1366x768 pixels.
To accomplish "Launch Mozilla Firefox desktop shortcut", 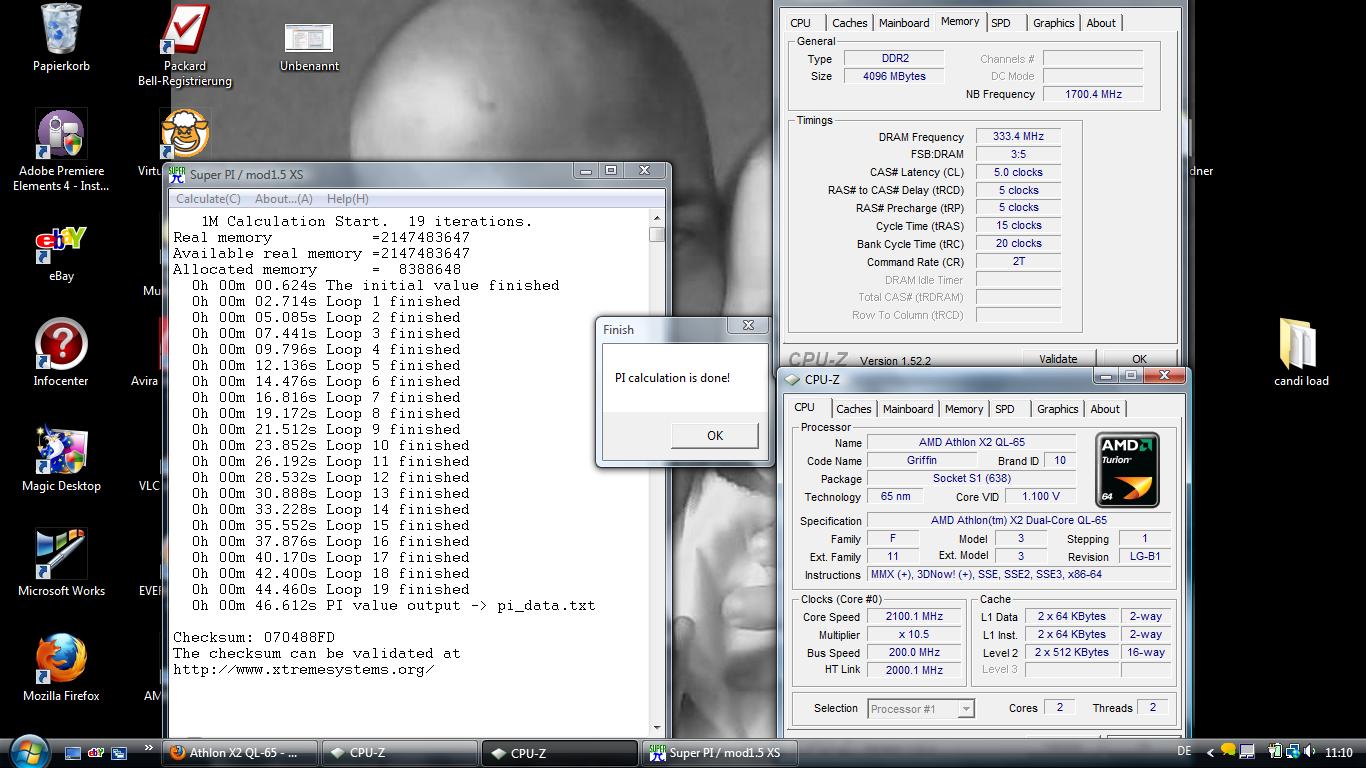I will pos(61,668).
